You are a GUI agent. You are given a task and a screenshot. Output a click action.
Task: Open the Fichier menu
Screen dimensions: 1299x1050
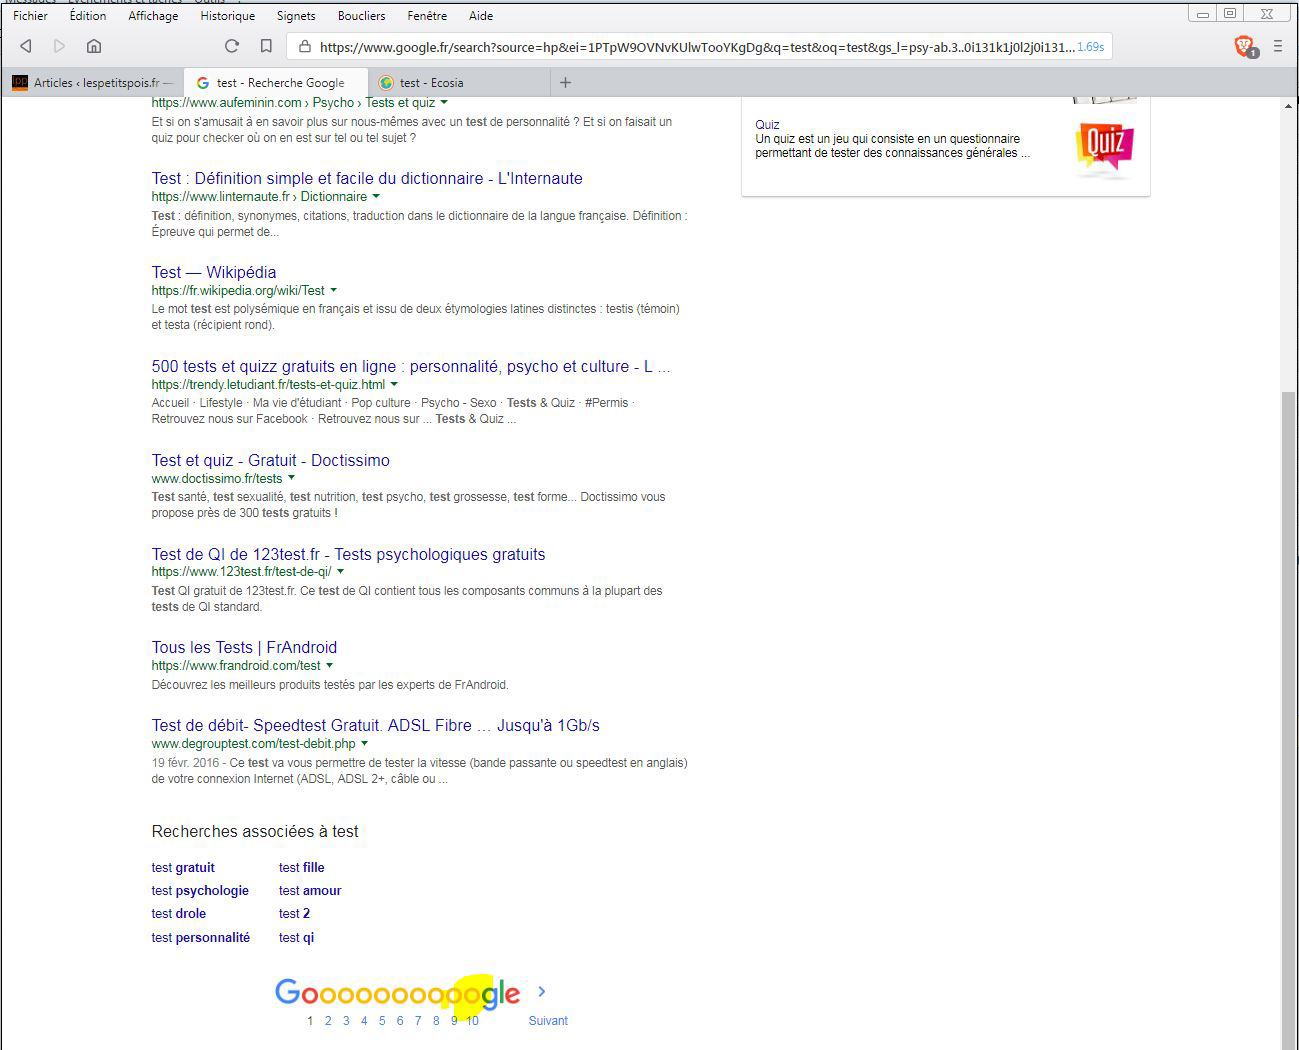click(x=30, y=16)
